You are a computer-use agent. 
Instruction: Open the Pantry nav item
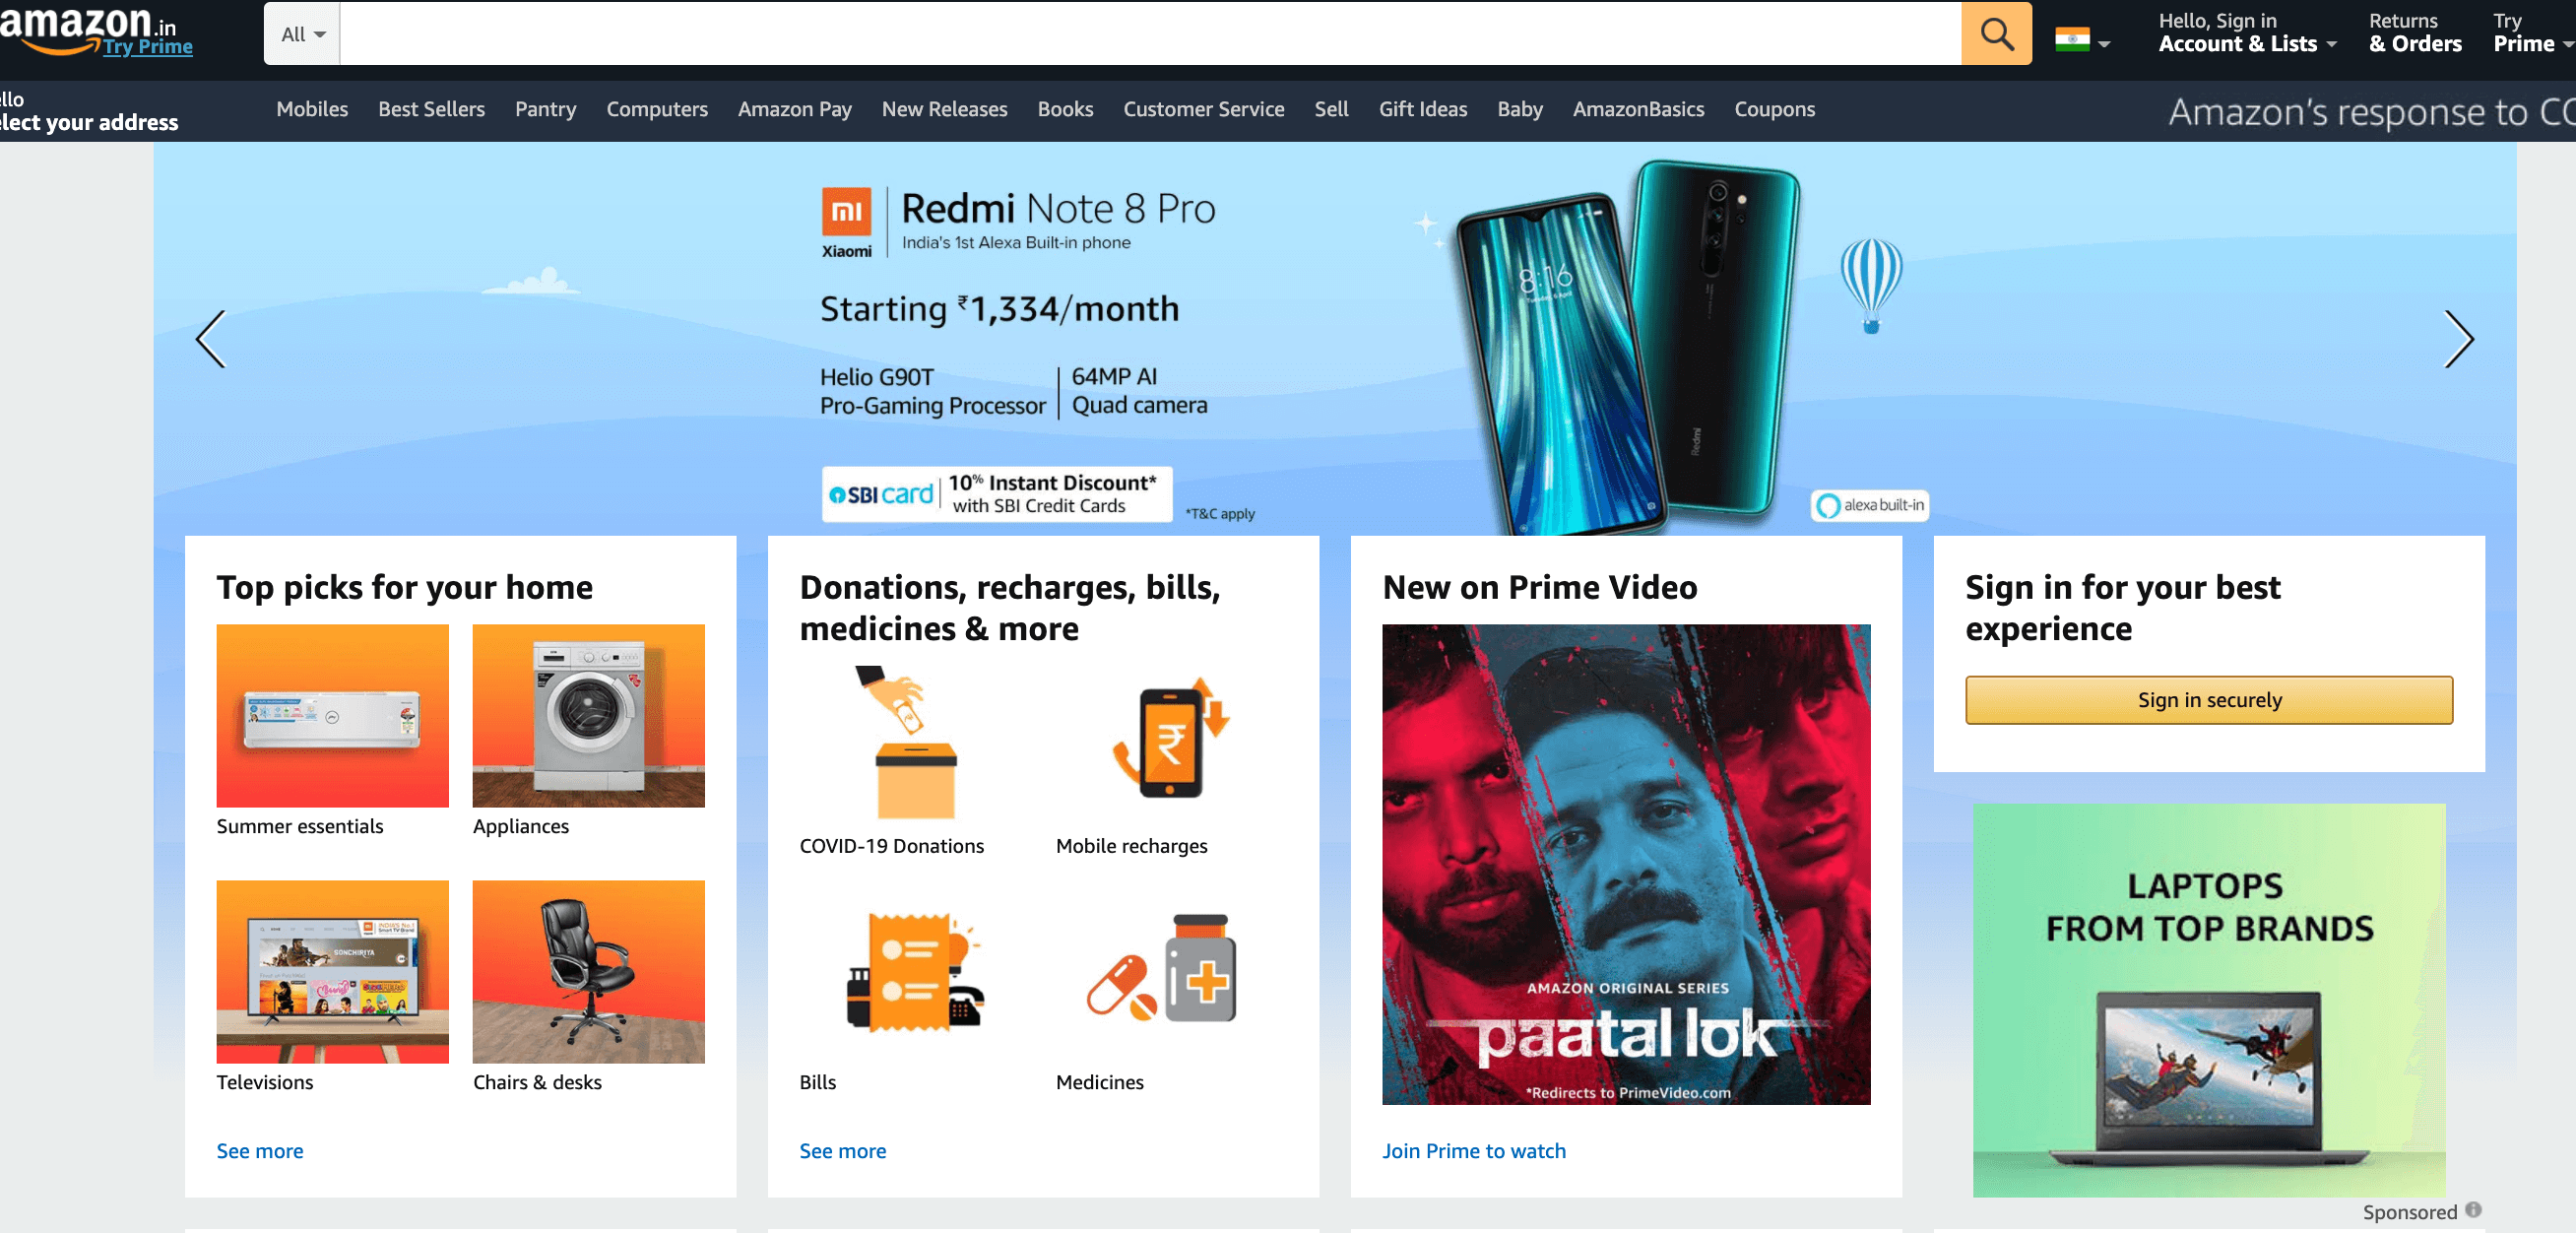tap(545, 109)
